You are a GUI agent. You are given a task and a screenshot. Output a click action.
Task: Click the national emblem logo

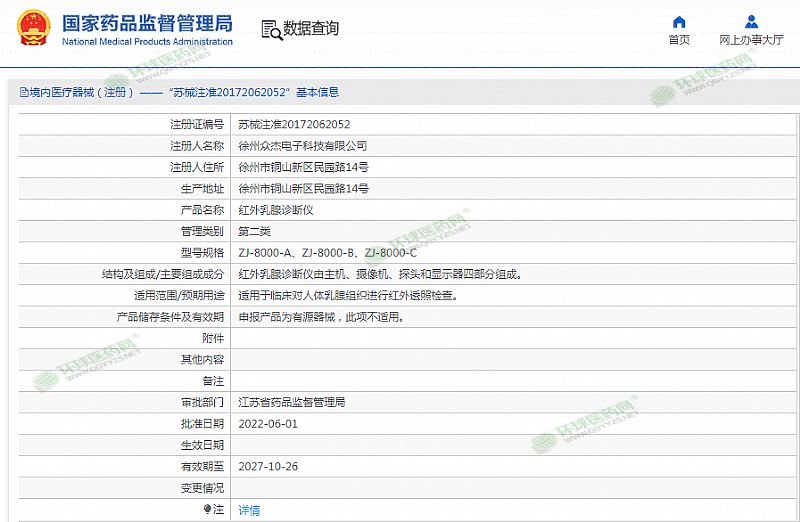(30, 28)
